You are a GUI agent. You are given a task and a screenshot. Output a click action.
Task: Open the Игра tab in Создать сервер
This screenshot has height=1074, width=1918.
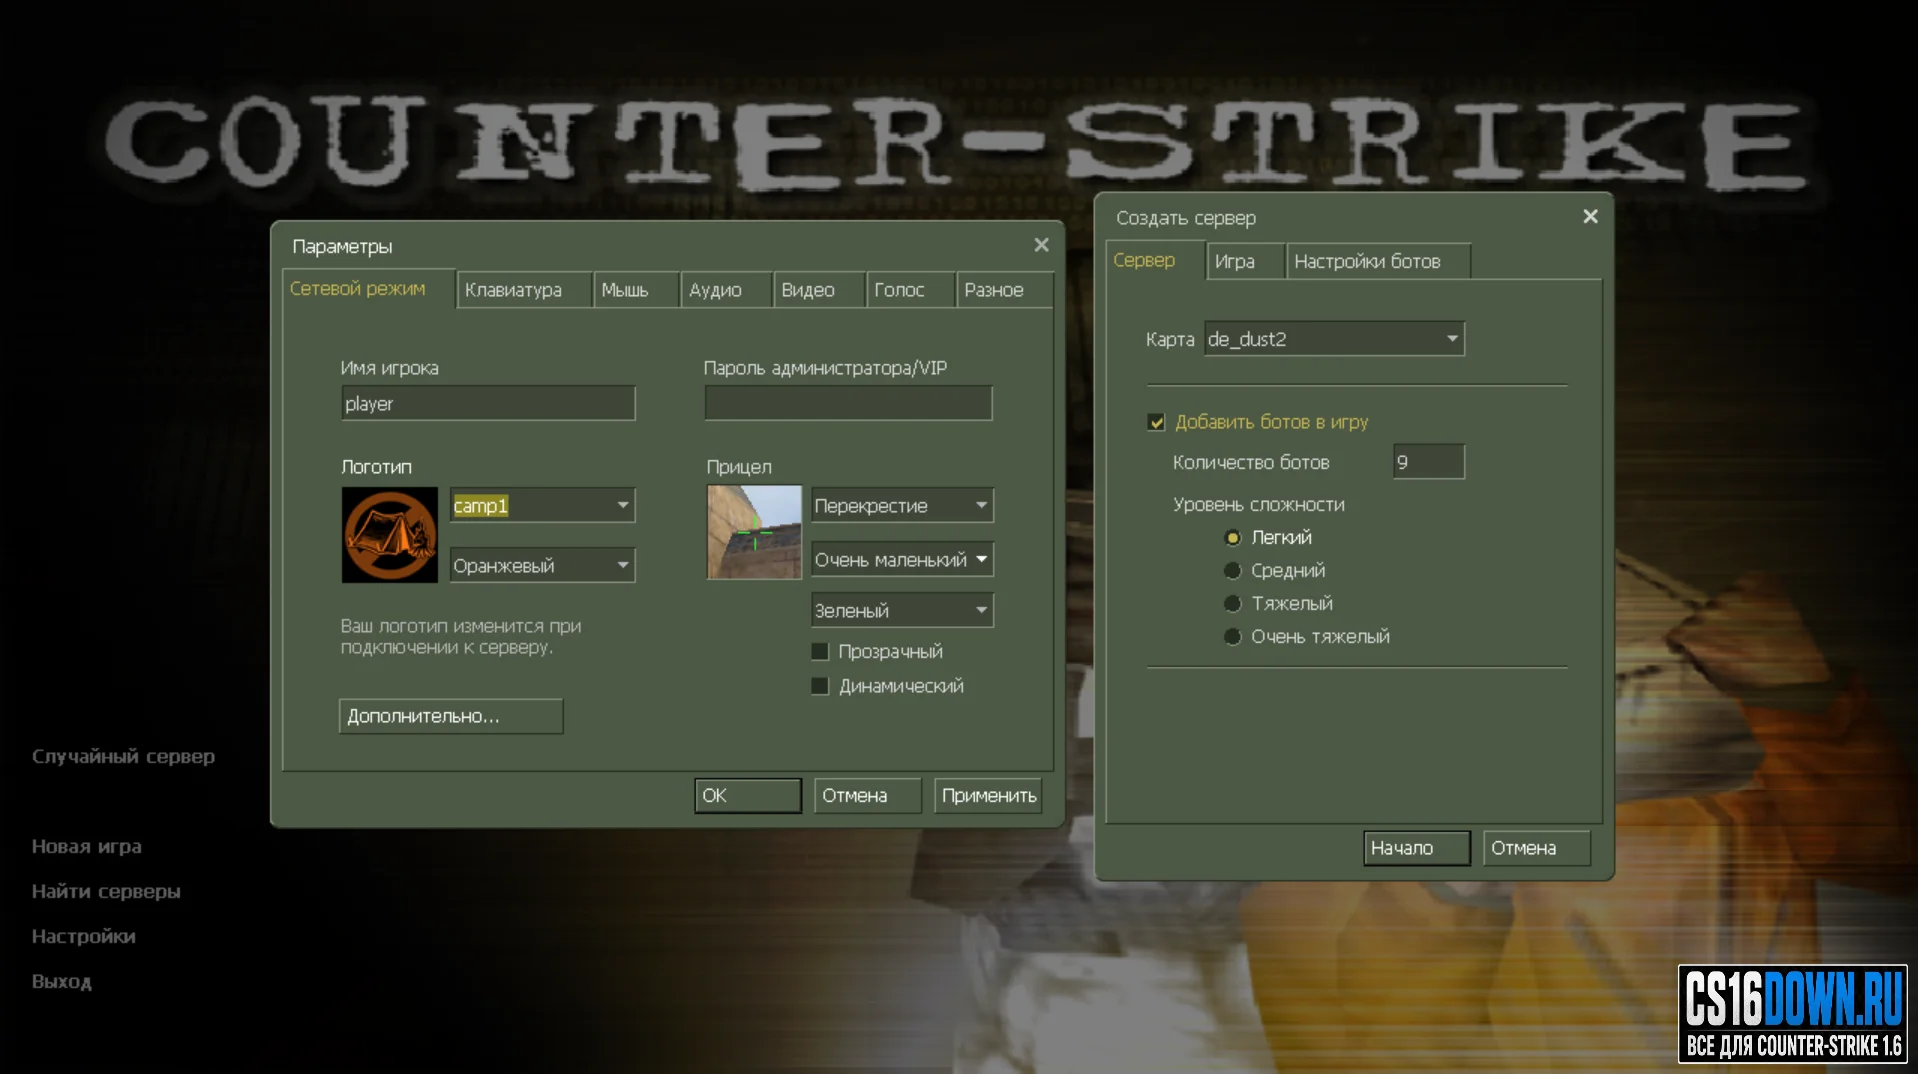1245,261
